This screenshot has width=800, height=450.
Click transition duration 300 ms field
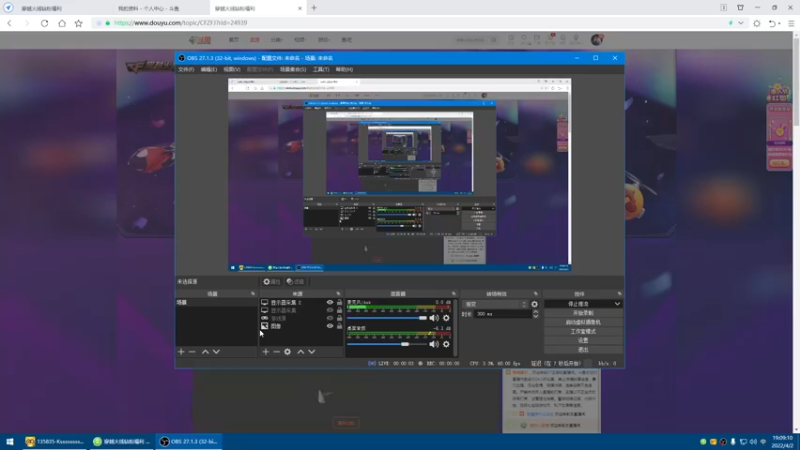[503, 314]
